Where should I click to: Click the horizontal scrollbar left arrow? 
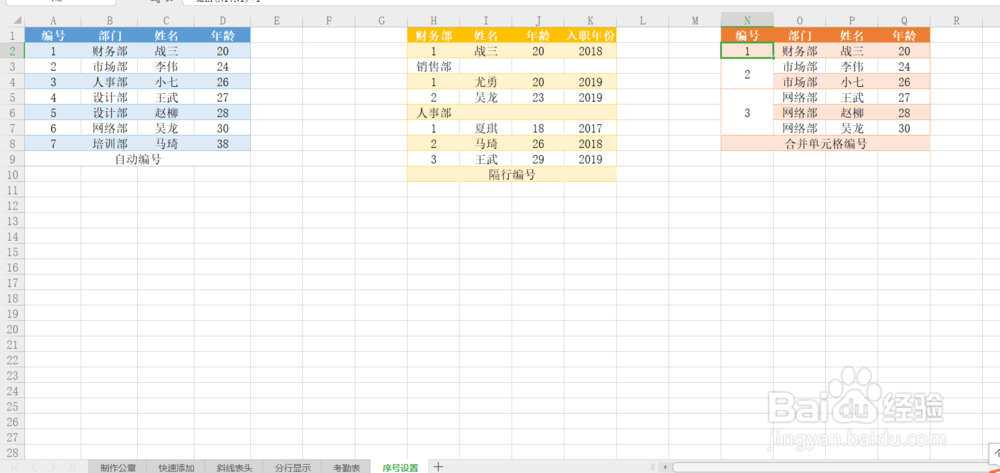point(665,467)
